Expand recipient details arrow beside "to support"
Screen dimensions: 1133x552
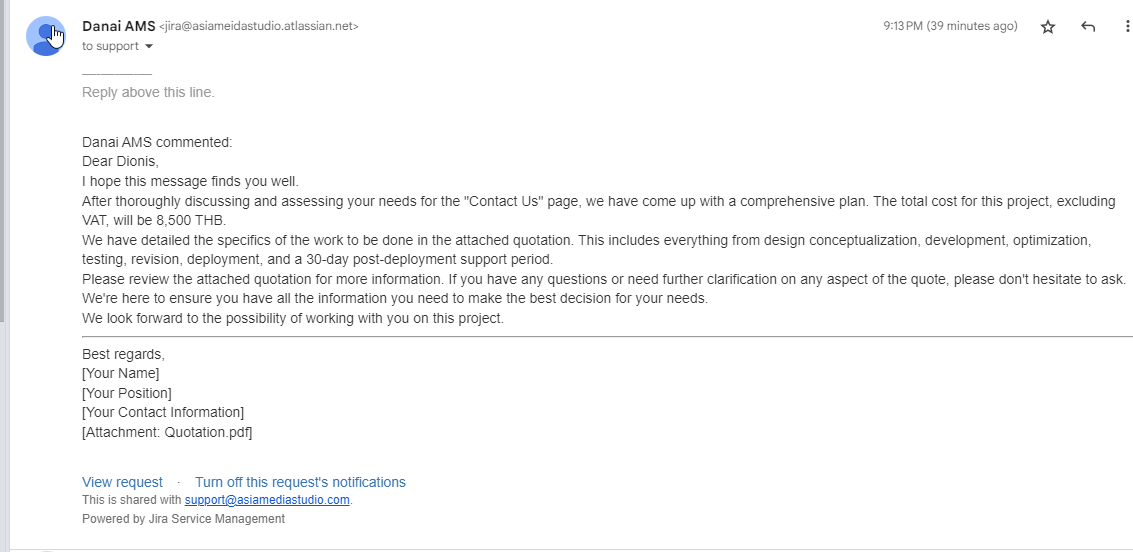[x=150, y=46]
